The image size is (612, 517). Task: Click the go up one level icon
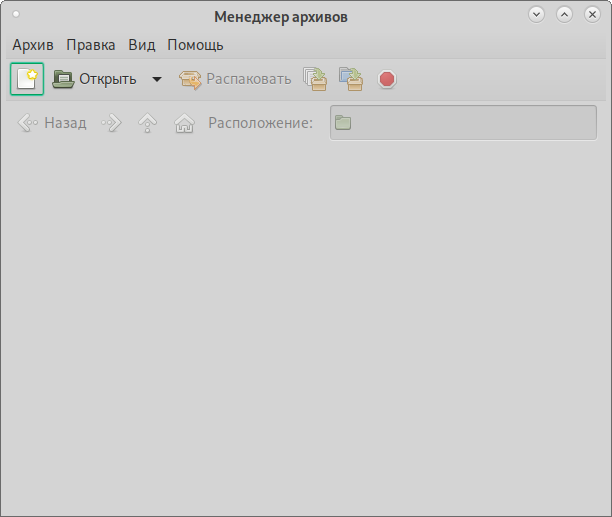tap(148, 123)
